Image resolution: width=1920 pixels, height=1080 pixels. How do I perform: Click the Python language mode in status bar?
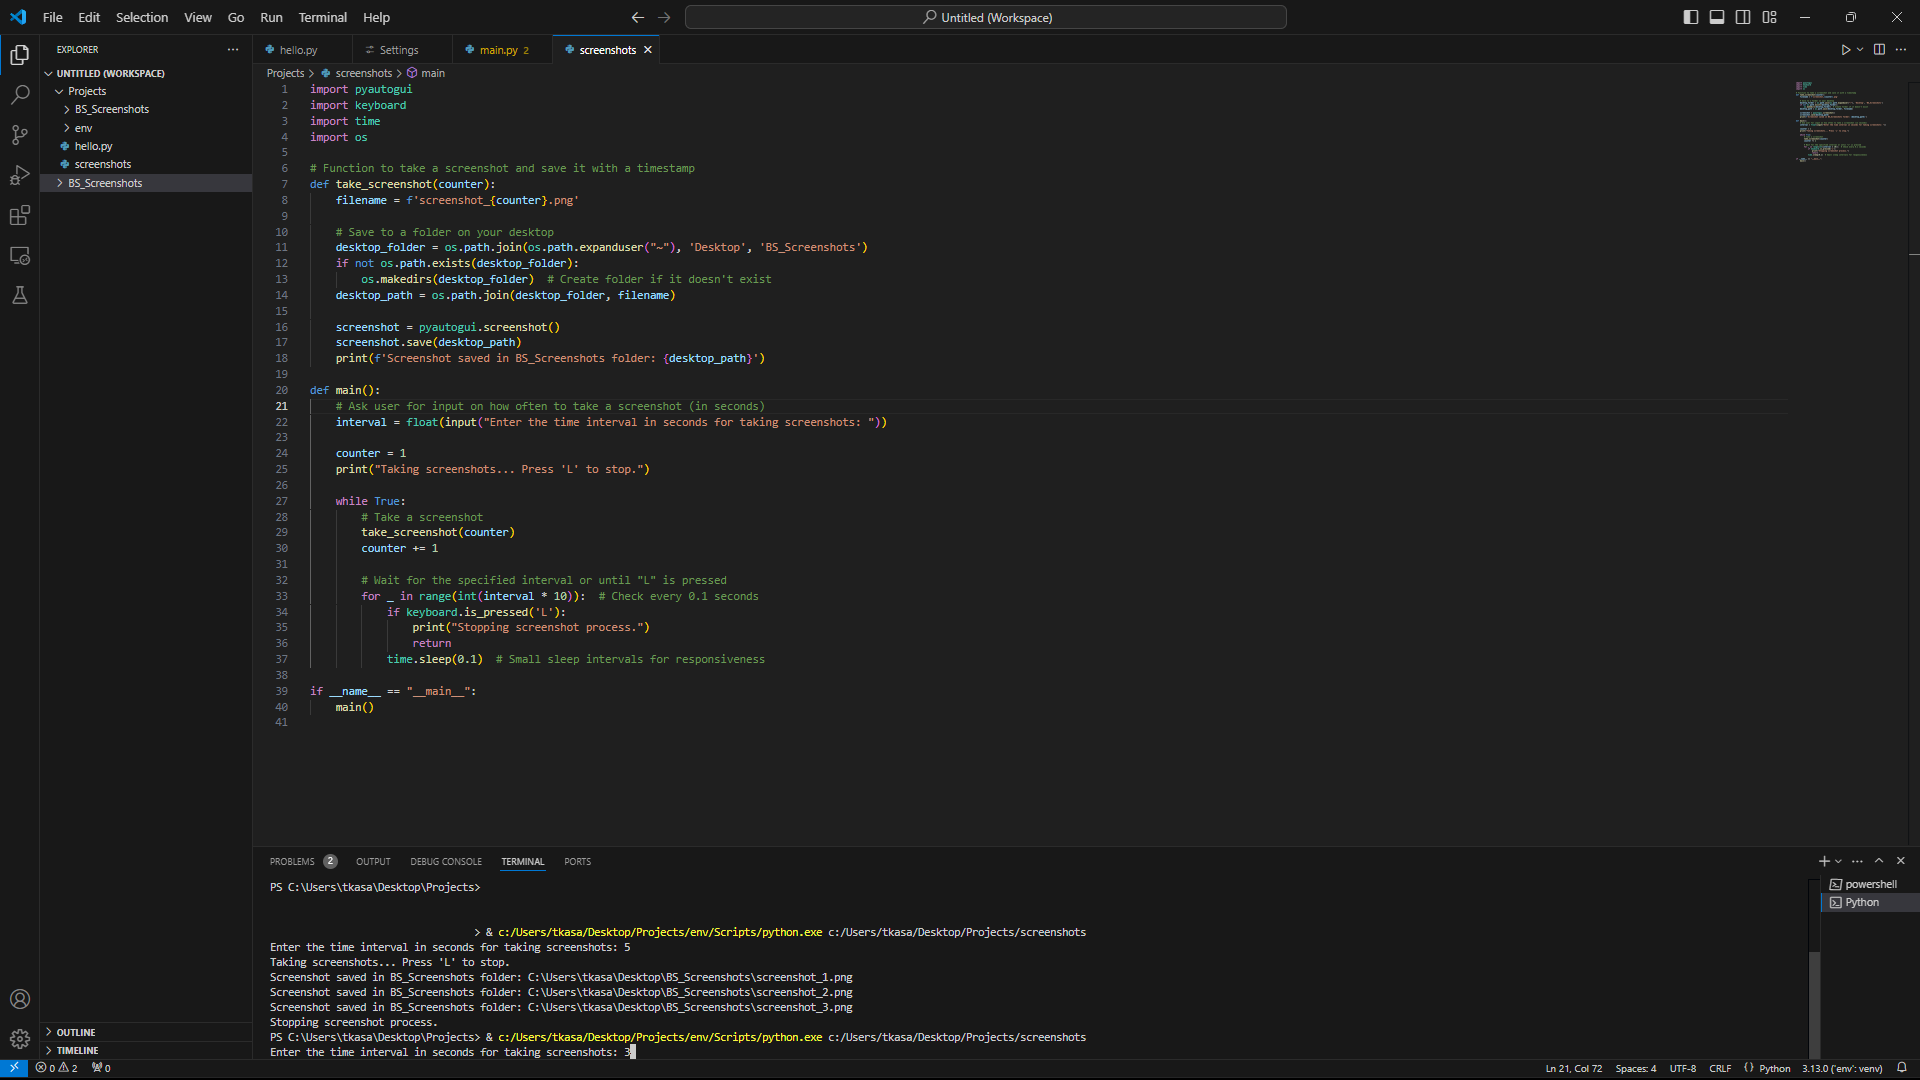(x=1774, y=1068)
